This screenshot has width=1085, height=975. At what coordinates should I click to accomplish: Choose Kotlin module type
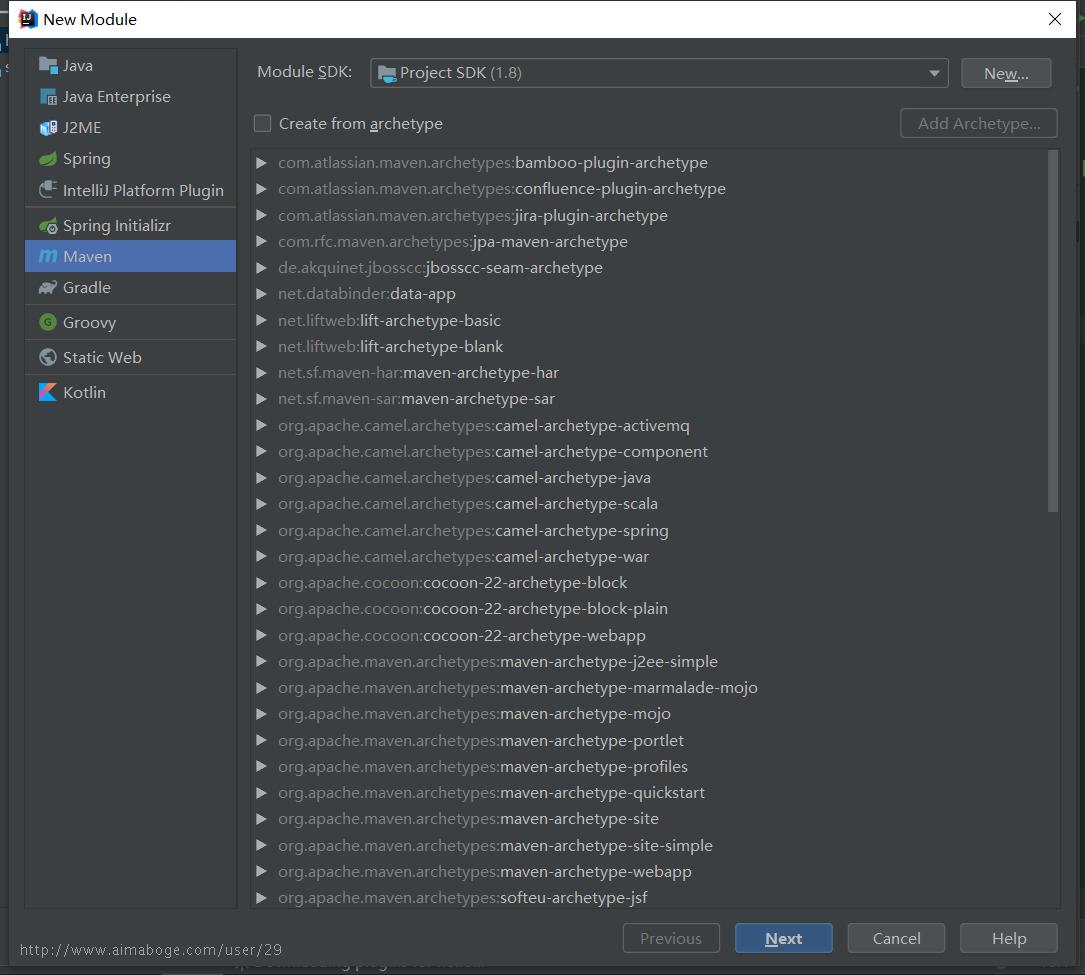click(130, 392)
